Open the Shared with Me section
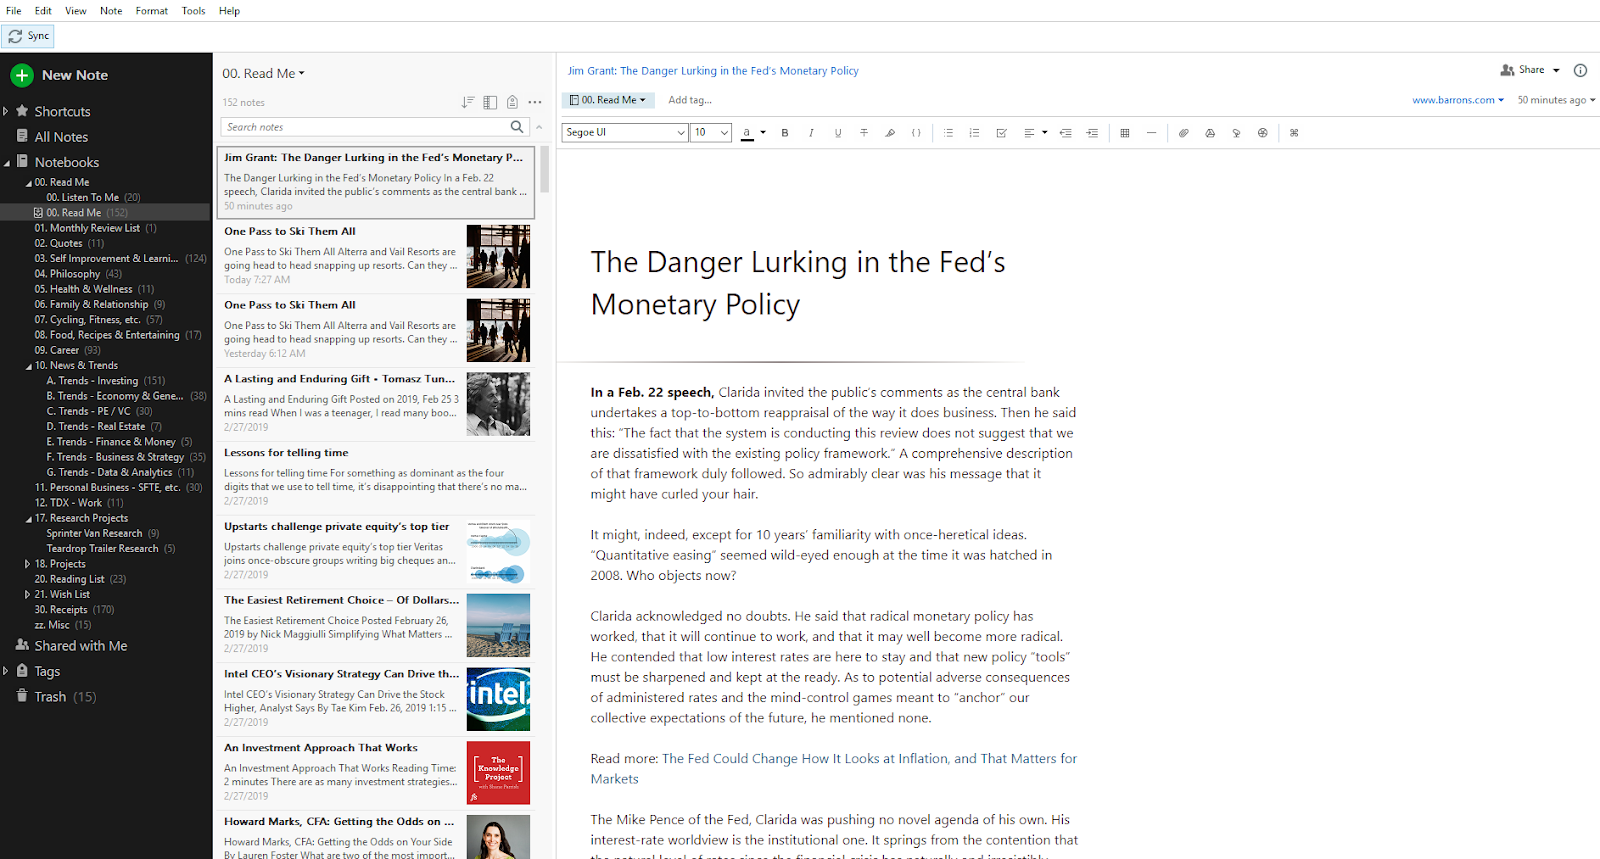Viewport: 1600px width, 859px height. coord(81,646)
